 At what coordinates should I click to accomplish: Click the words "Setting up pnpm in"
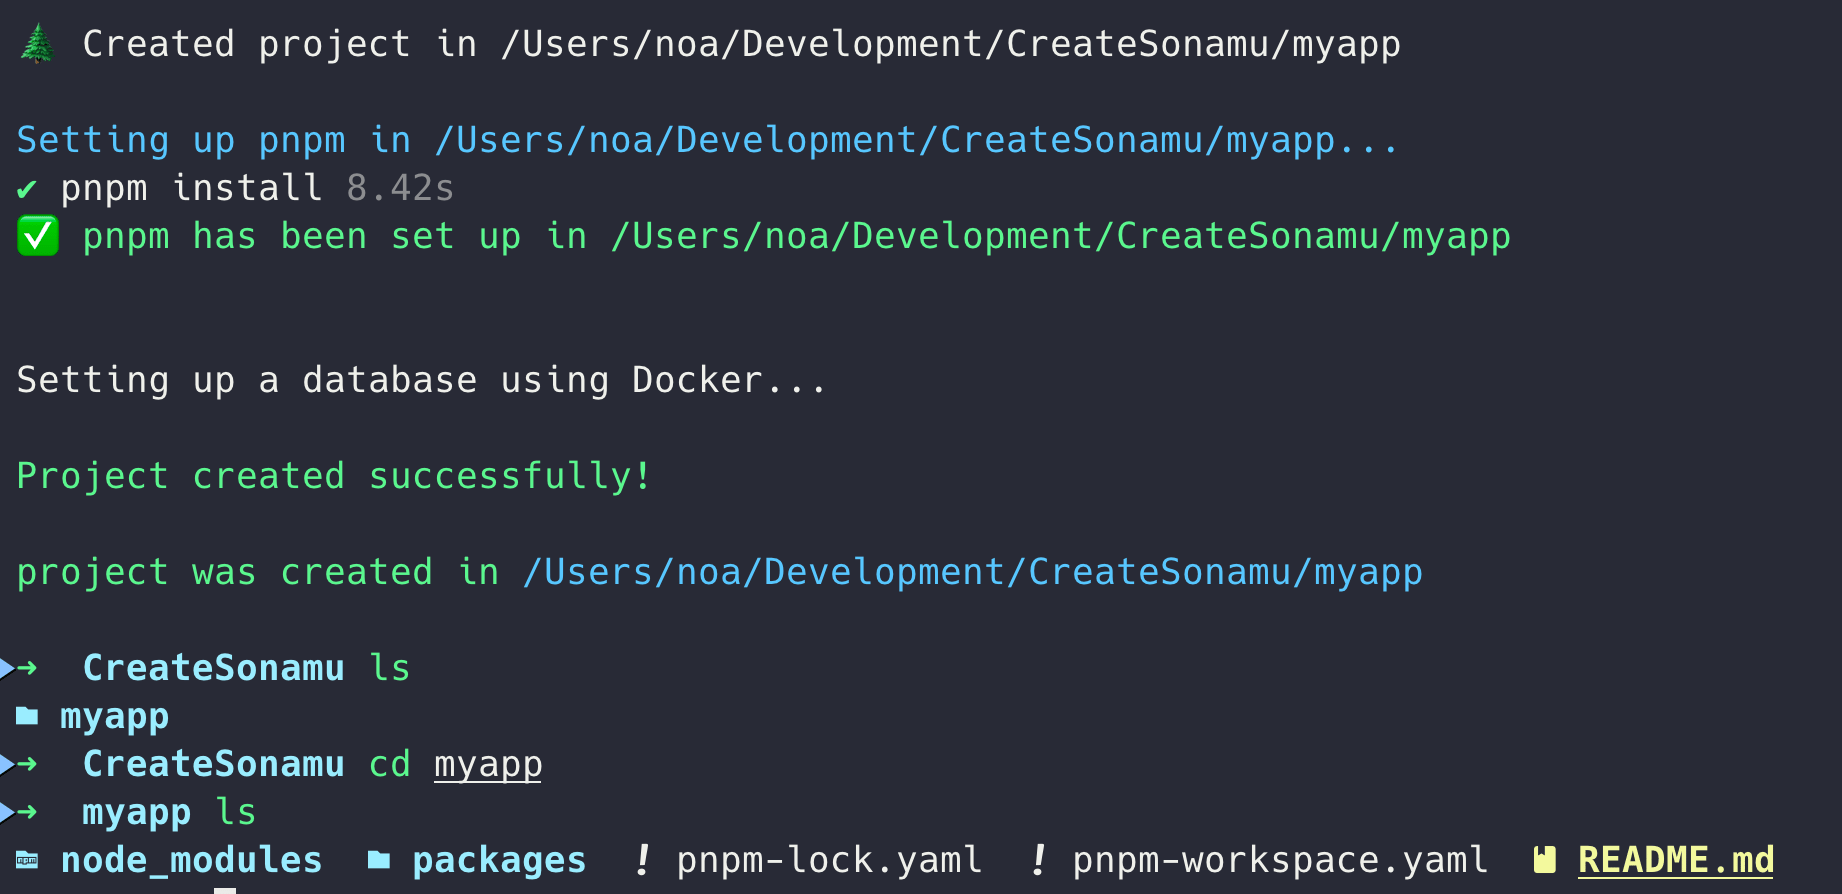214,141
